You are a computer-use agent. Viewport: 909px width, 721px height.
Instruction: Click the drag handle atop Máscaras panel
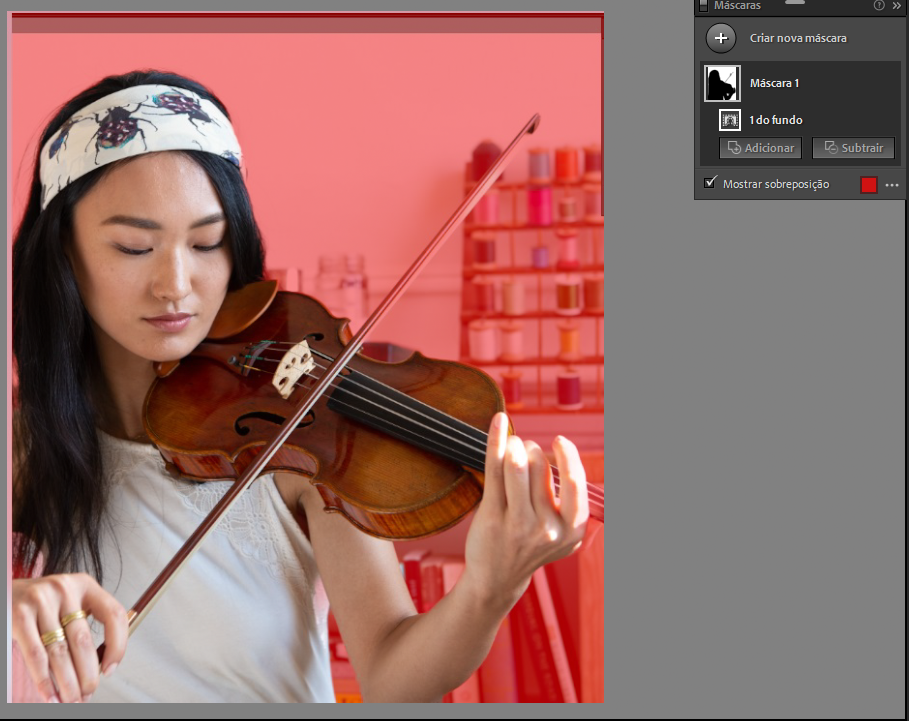796,3
